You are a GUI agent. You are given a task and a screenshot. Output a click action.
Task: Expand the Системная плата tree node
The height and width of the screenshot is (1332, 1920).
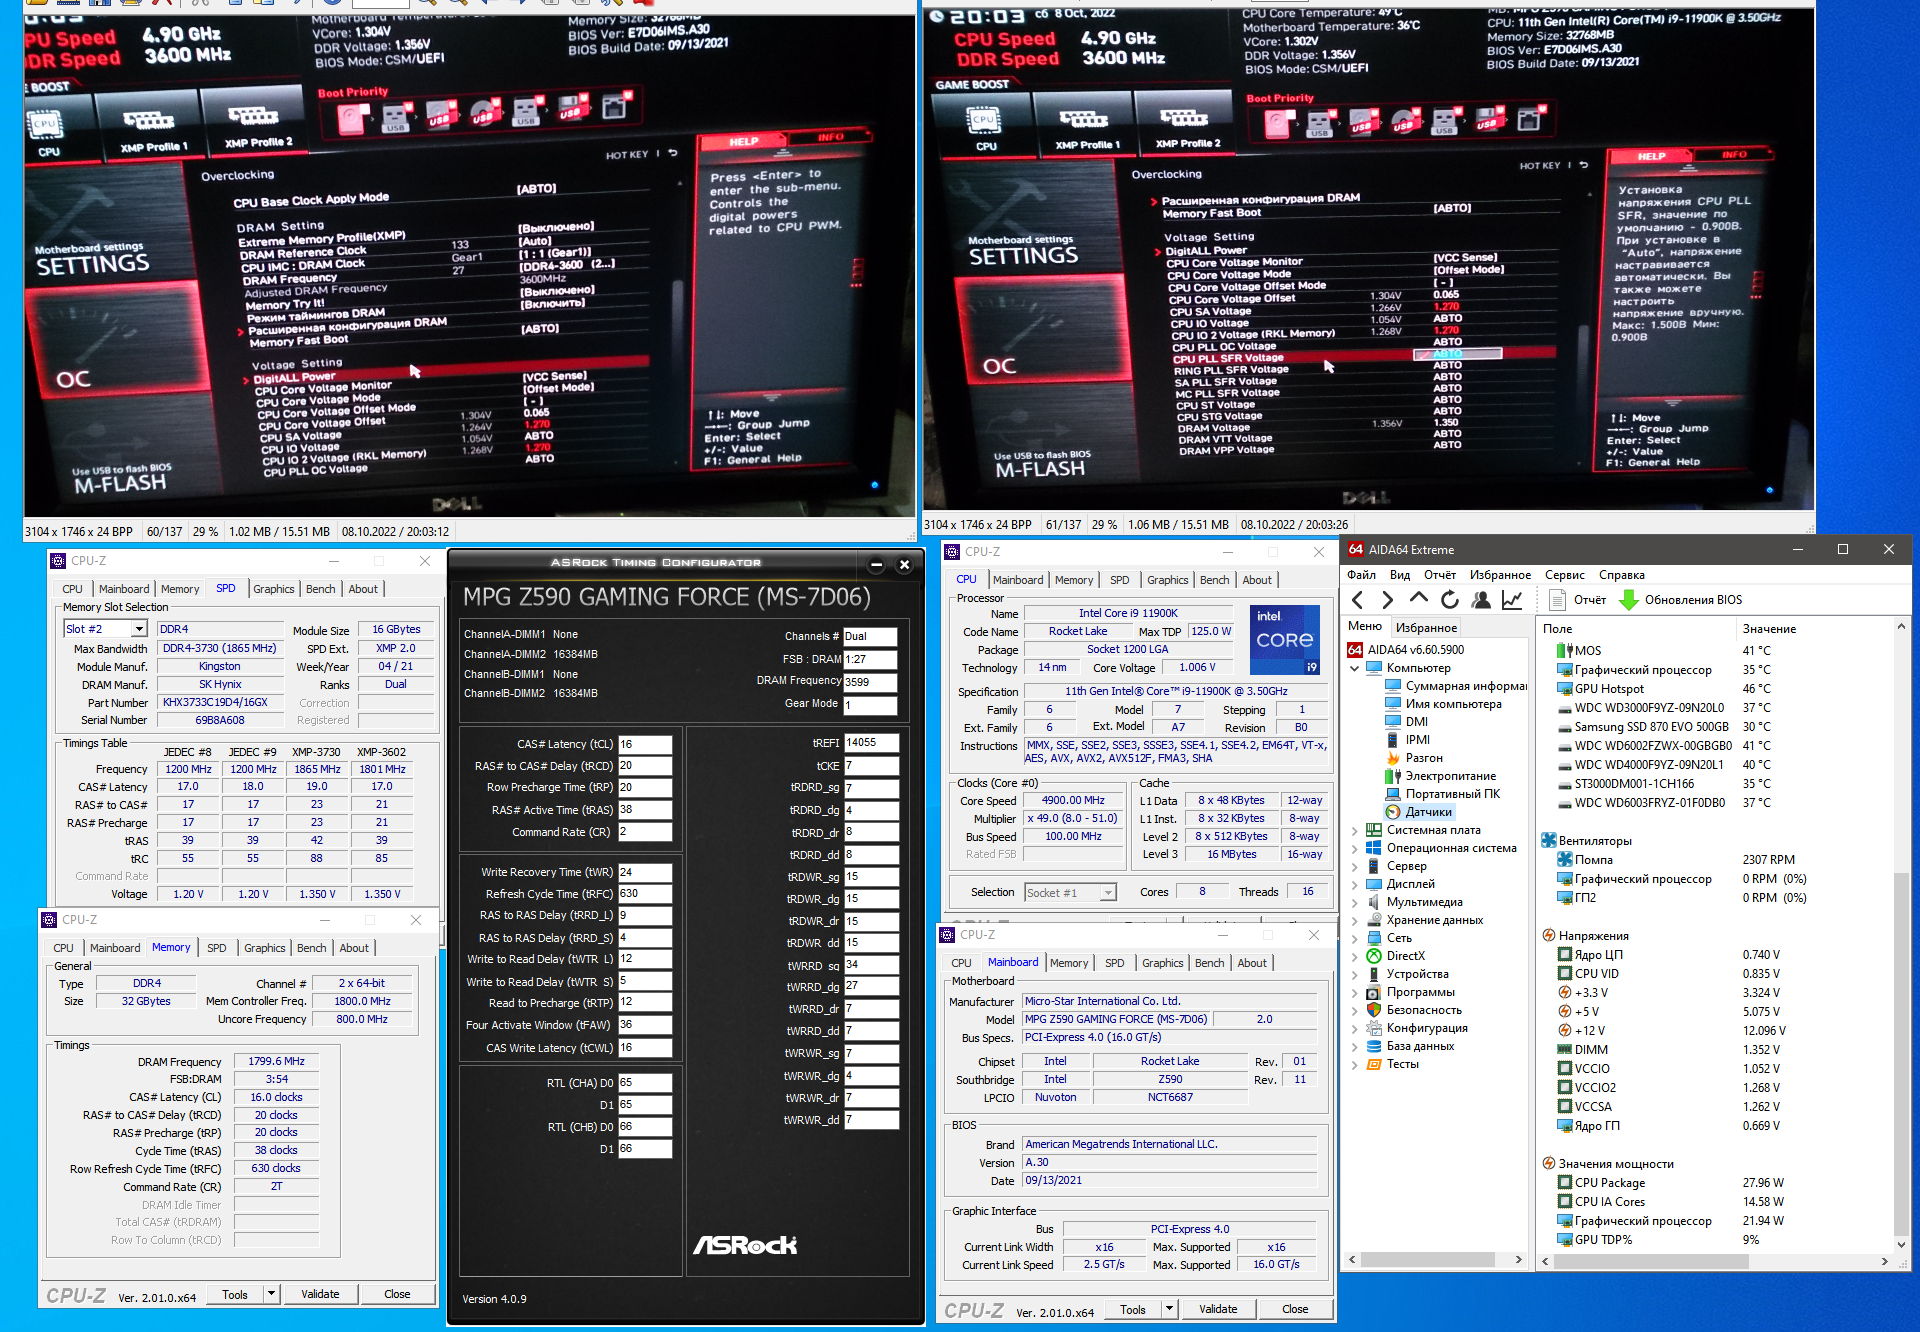coord(1355,830)
